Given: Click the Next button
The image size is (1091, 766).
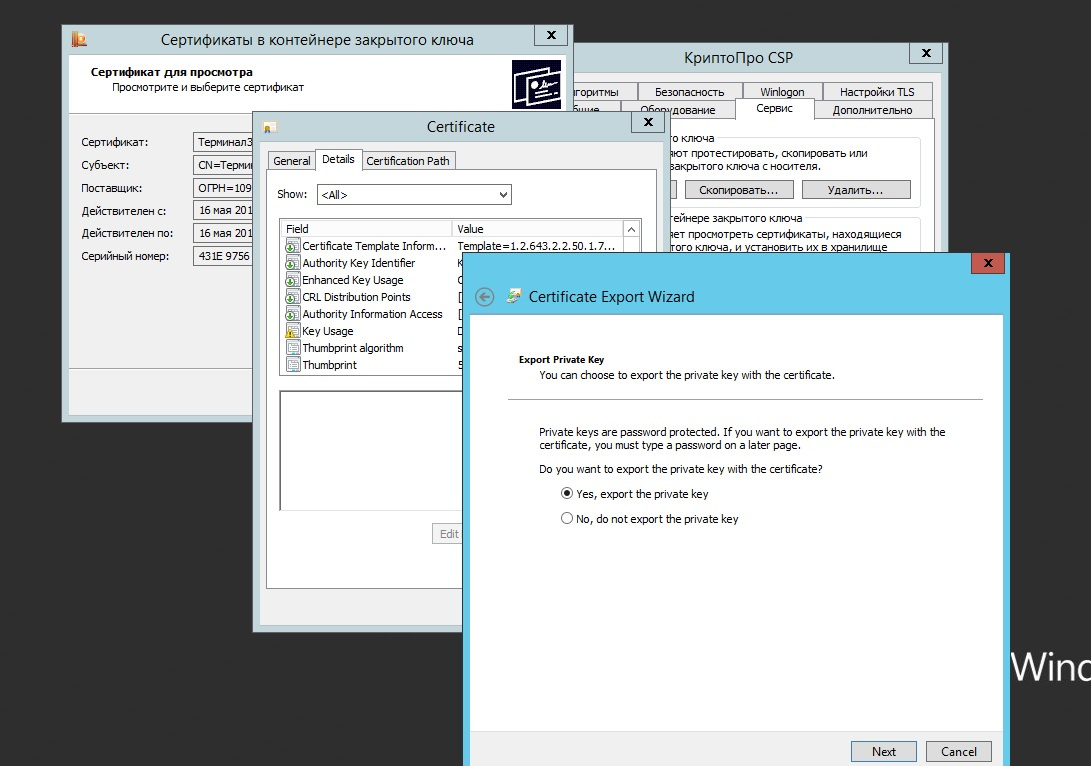Looking at the screenshot, I should click(884, 751).
